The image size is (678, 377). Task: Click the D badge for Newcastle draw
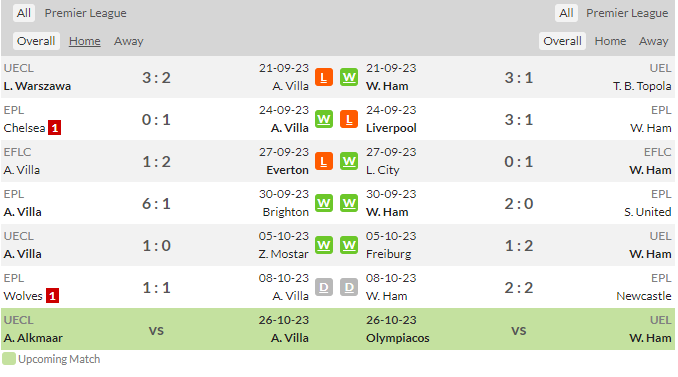(x=349, y=287)
